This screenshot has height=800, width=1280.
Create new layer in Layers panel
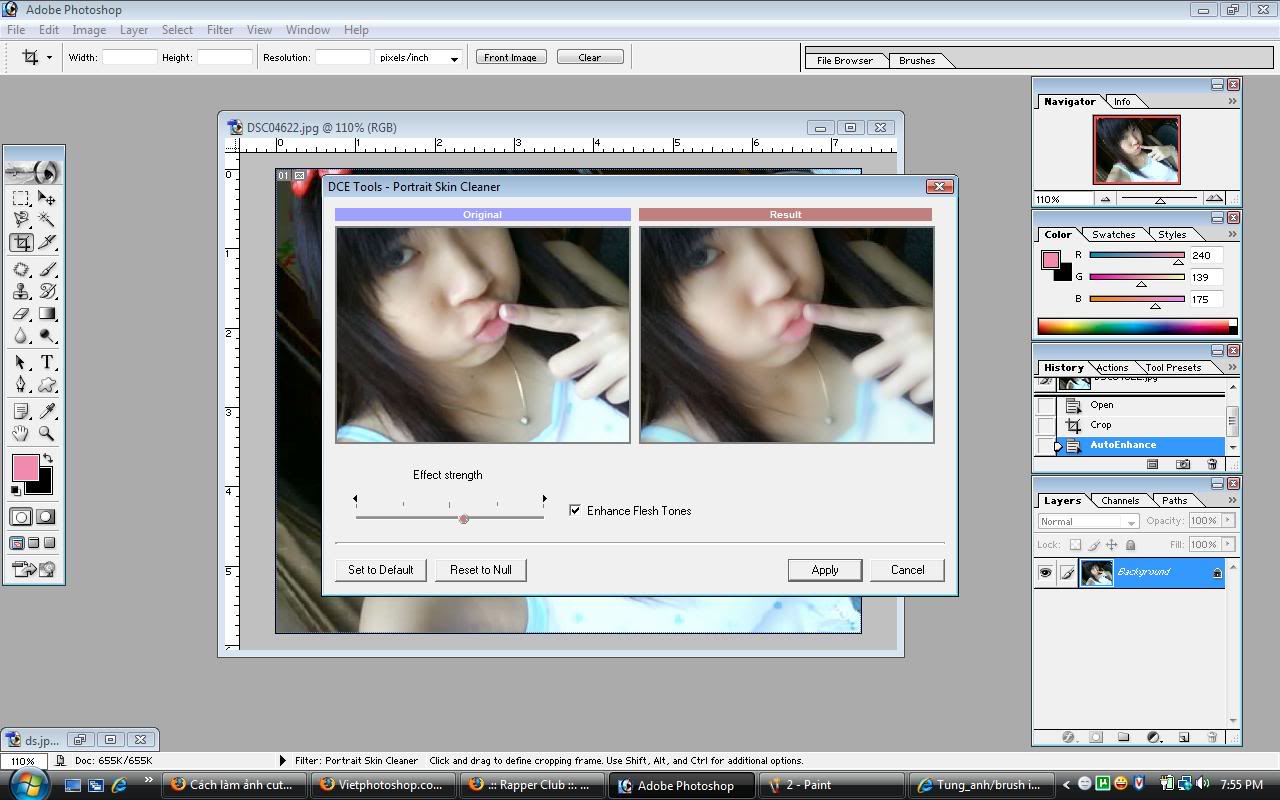(x=1184, y=737)
